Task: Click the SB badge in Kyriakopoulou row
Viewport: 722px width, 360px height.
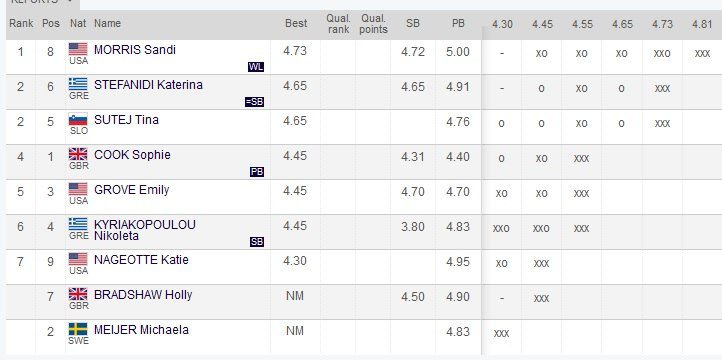Action: click(x=257, y=242)
